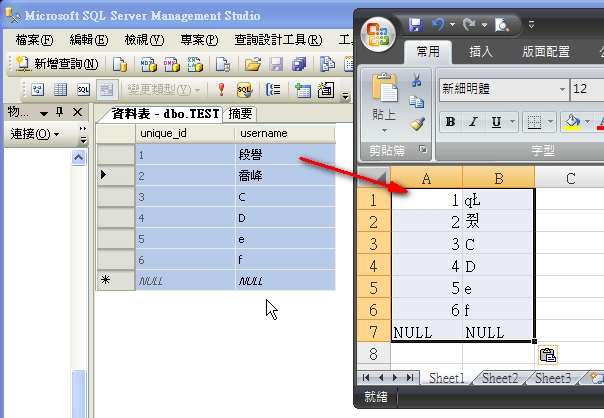
Task: Switch to the Excel Insert ribbon tab
Action: tap(481, 51)
